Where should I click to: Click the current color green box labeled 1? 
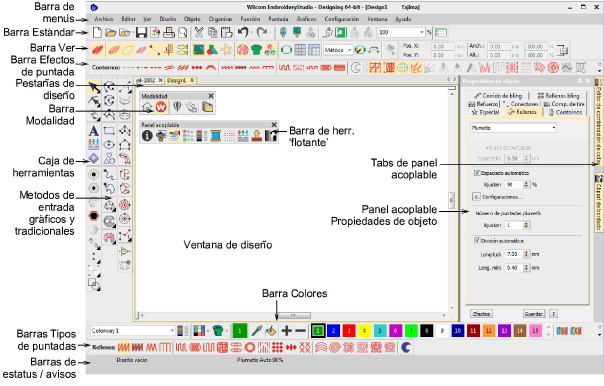click(240, 331)
